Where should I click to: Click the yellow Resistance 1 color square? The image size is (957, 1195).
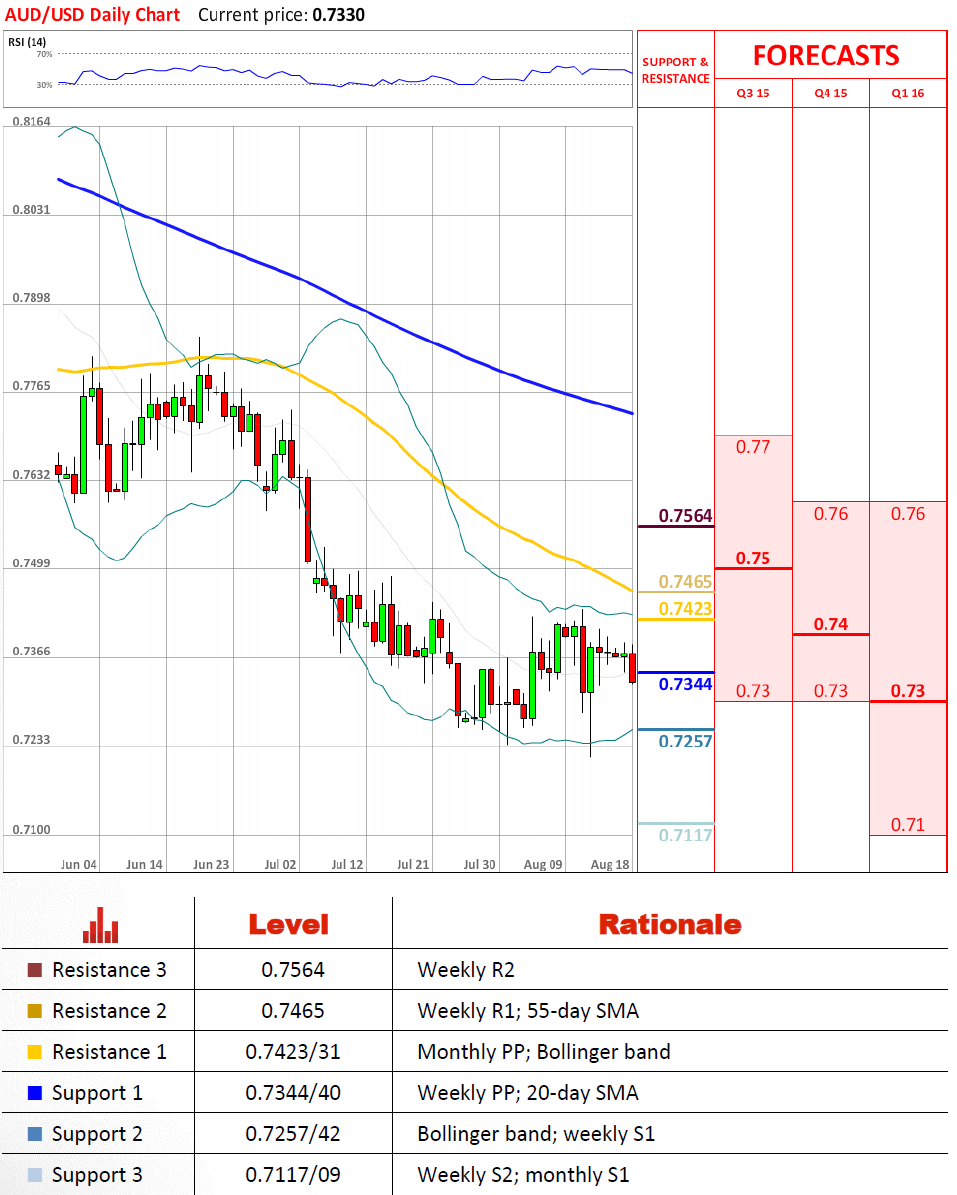[35, 1052]
